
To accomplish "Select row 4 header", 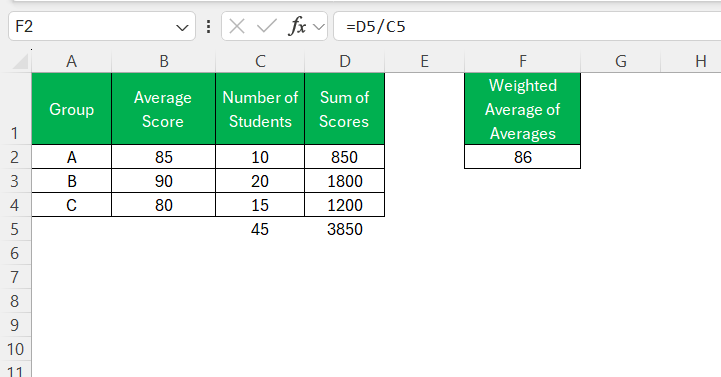I will 16,205.
